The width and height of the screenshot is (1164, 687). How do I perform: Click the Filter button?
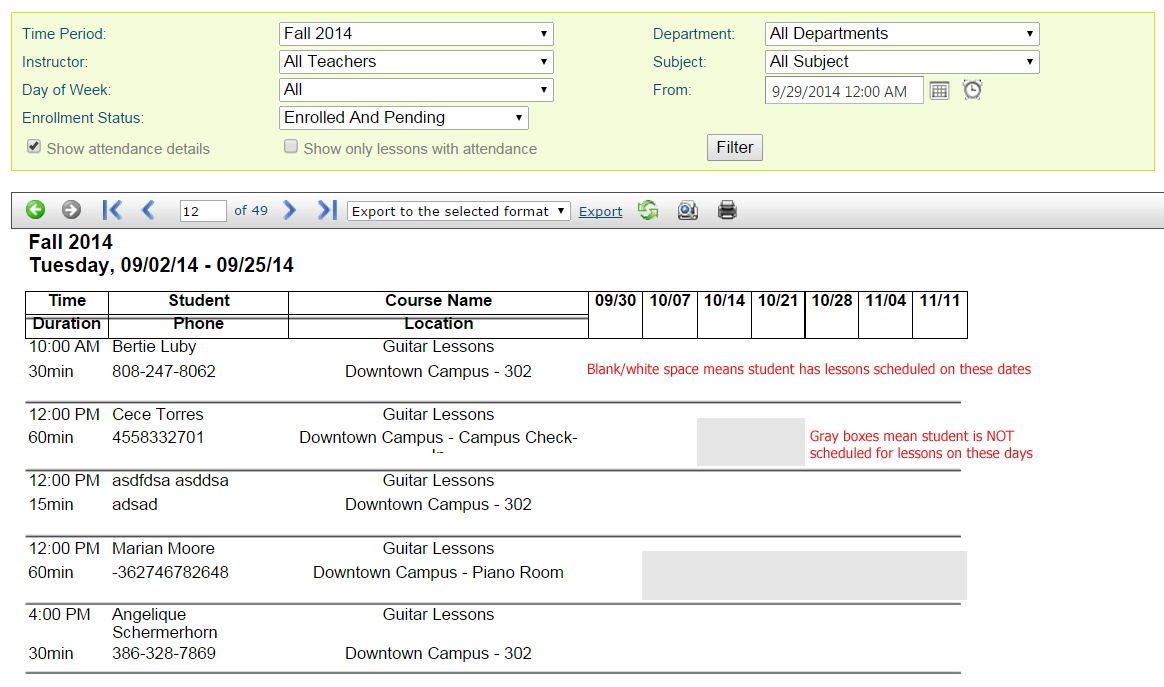coord(734,147)
